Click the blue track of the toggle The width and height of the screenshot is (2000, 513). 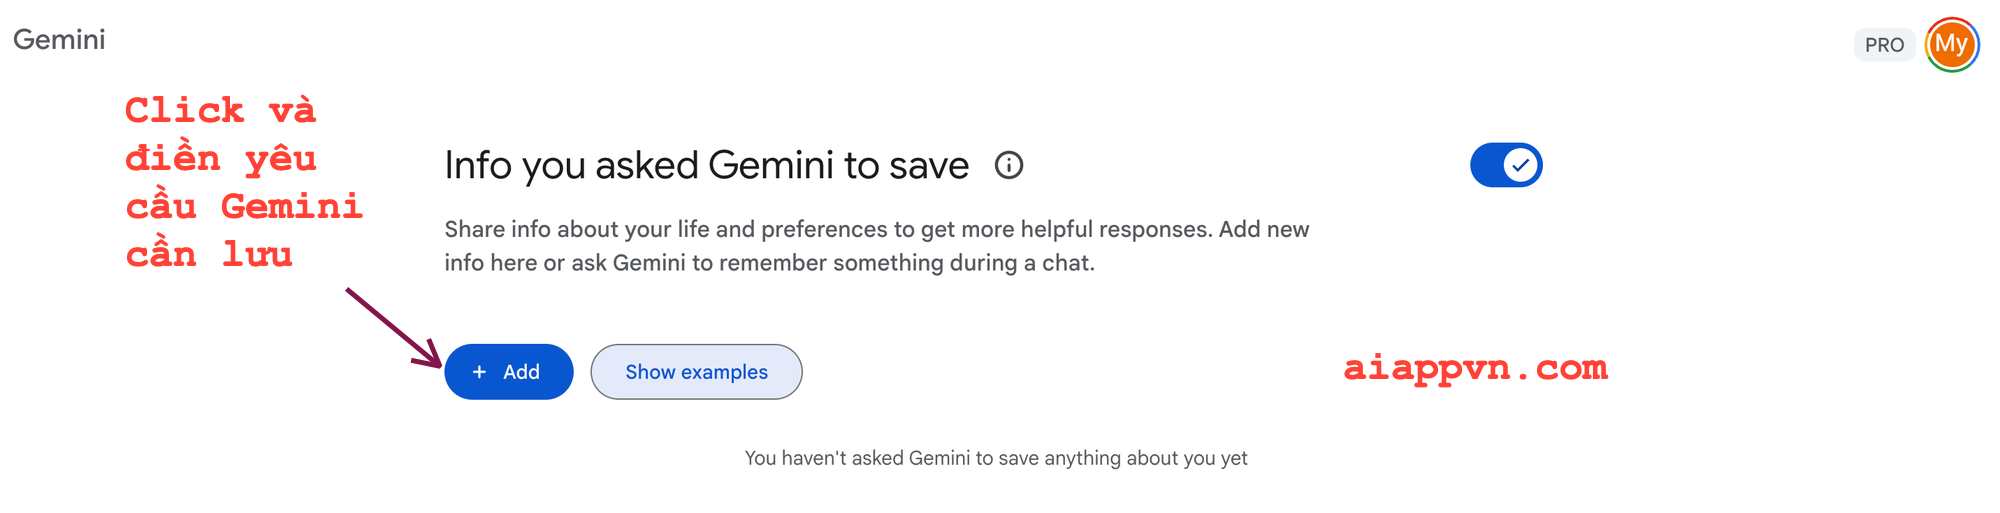1486,165
